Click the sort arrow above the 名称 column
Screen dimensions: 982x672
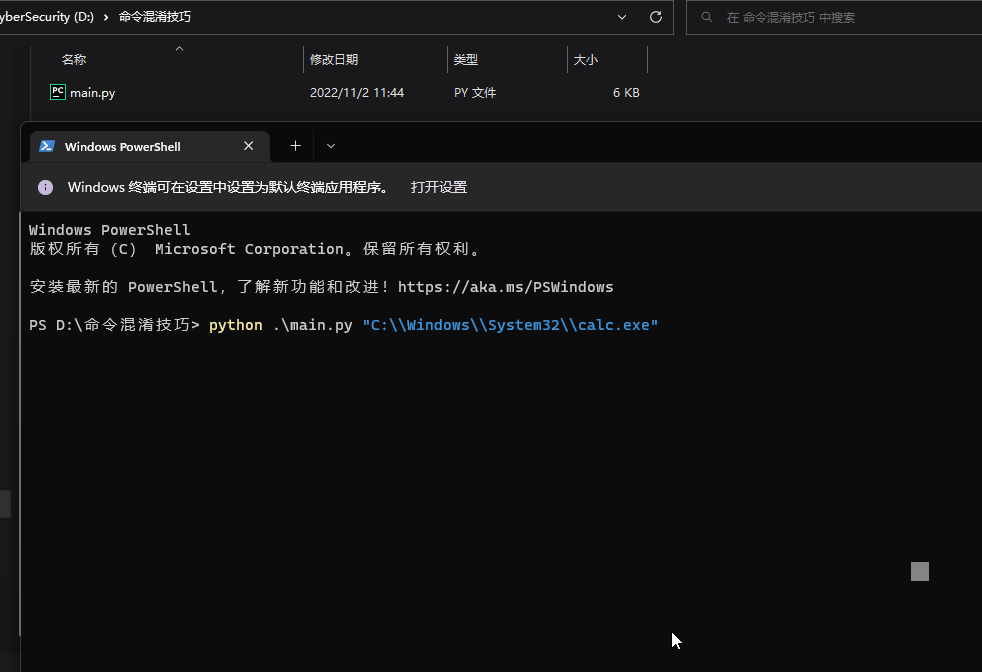[x=179, y=48]
